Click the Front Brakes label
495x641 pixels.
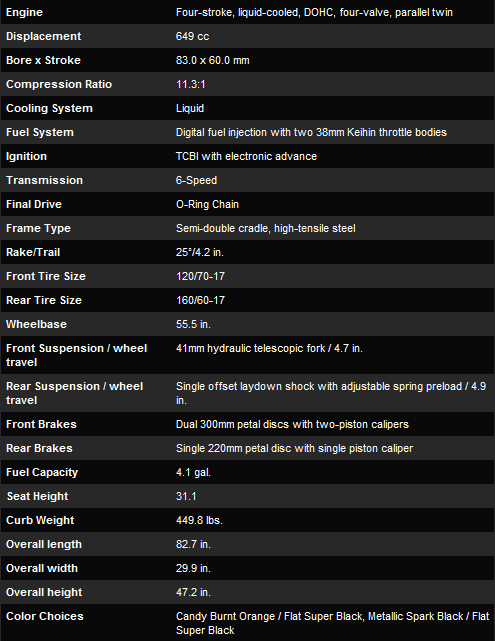pyautogui.click(x=41, y=424)
